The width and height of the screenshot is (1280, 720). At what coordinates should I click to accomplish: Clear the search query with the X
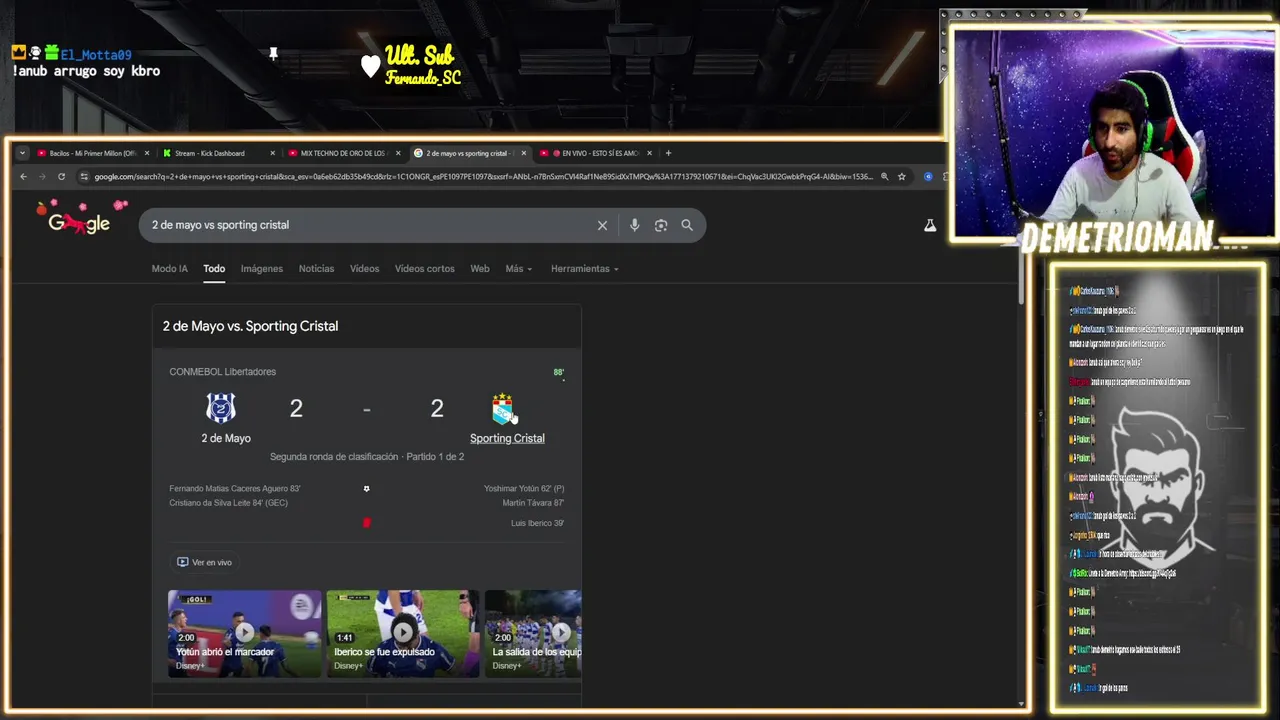[602, 225]
